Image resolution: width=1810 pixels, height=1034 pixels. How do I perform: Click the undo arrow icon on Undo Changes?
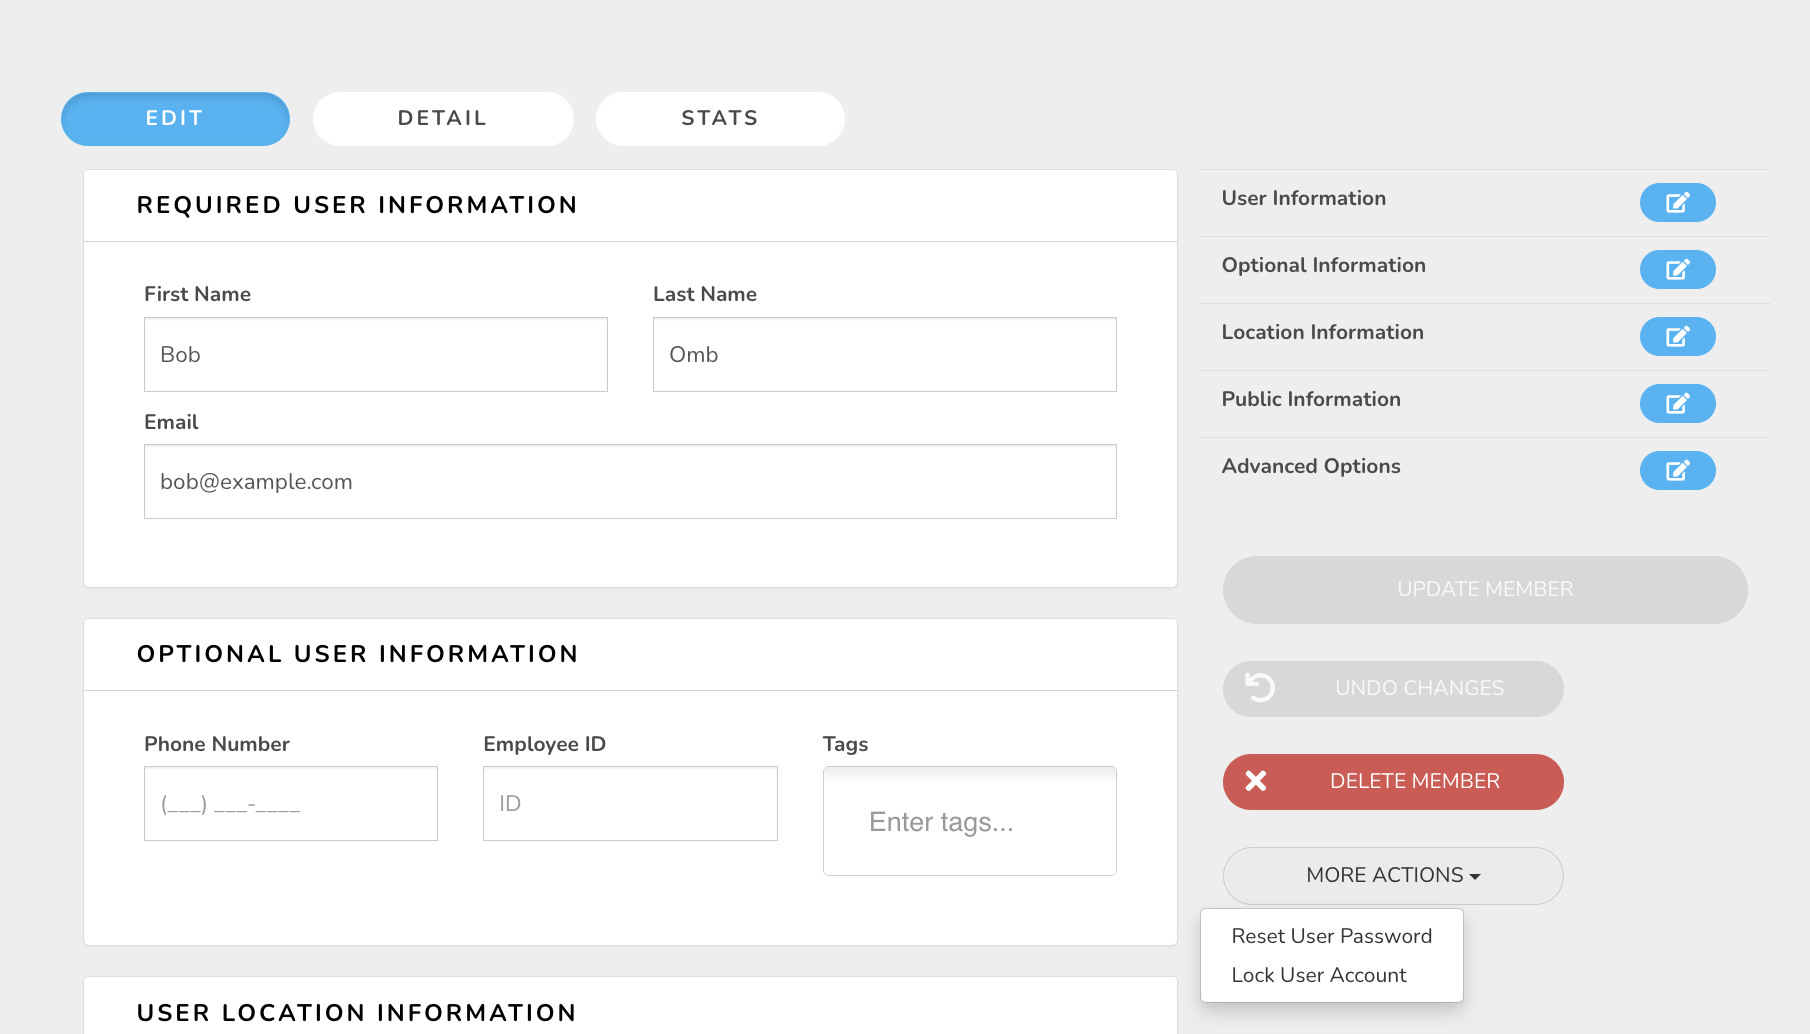1260,687
